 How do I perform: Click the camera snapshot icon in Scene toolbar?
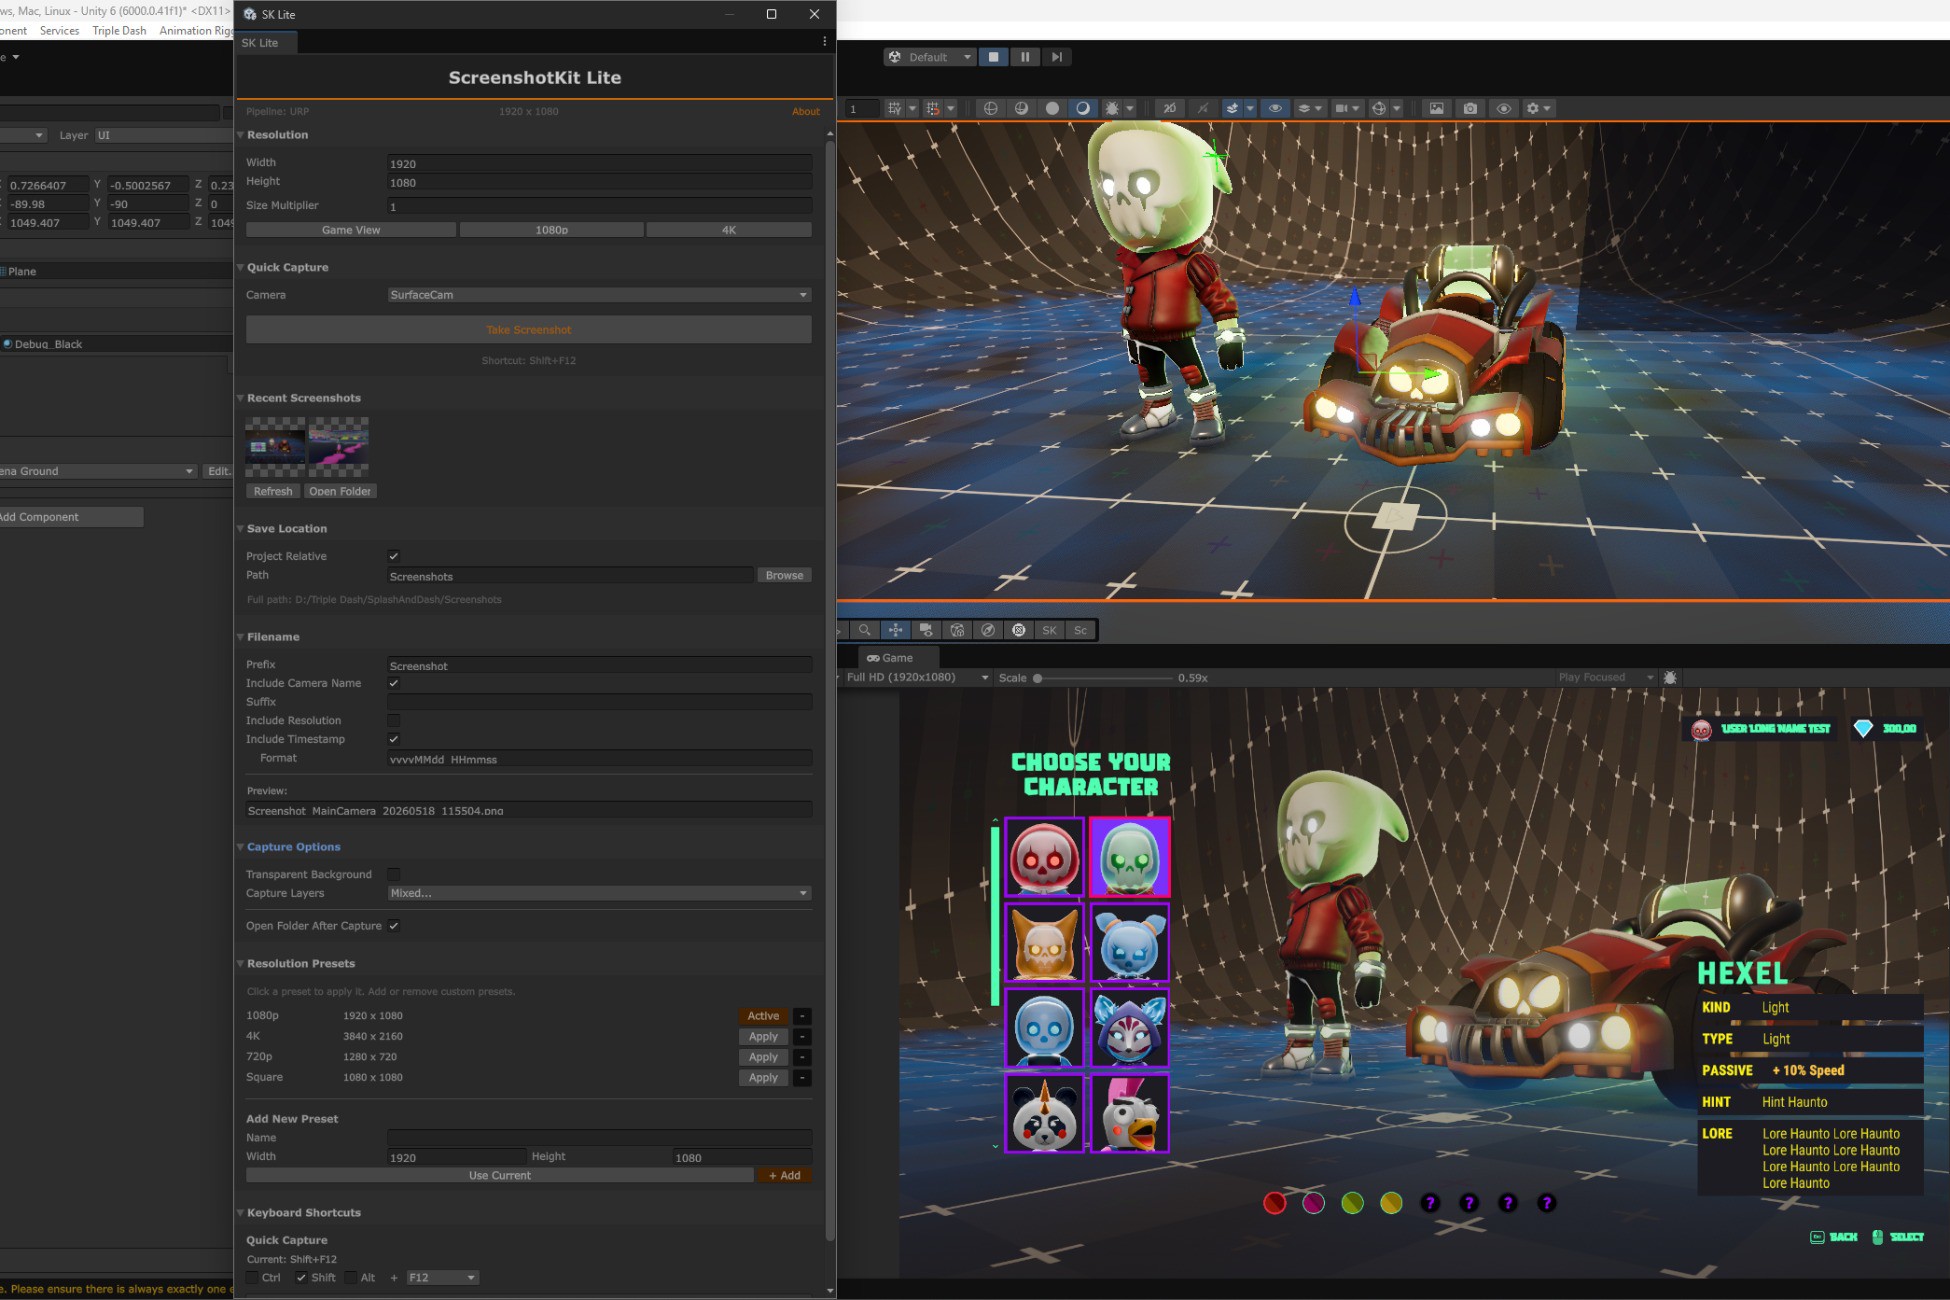coord(1470,108)
